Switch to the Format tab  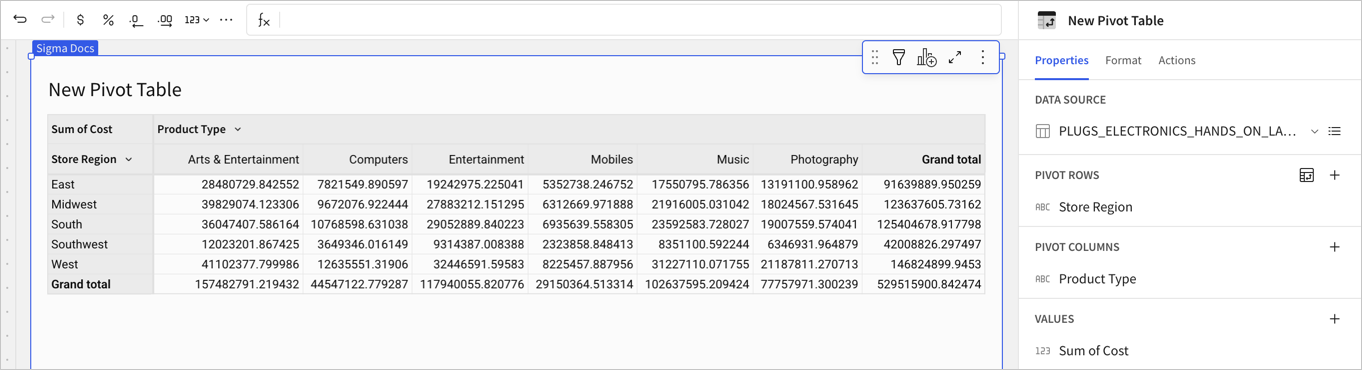tap(1123, 60)
